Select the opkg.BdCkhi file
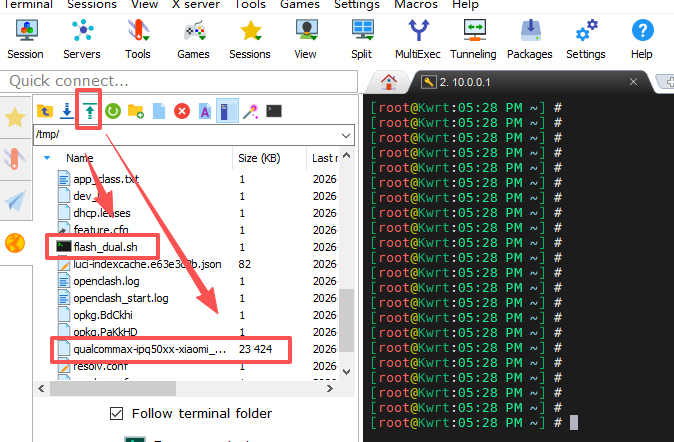The image size is (674, 442). point(103,315)
